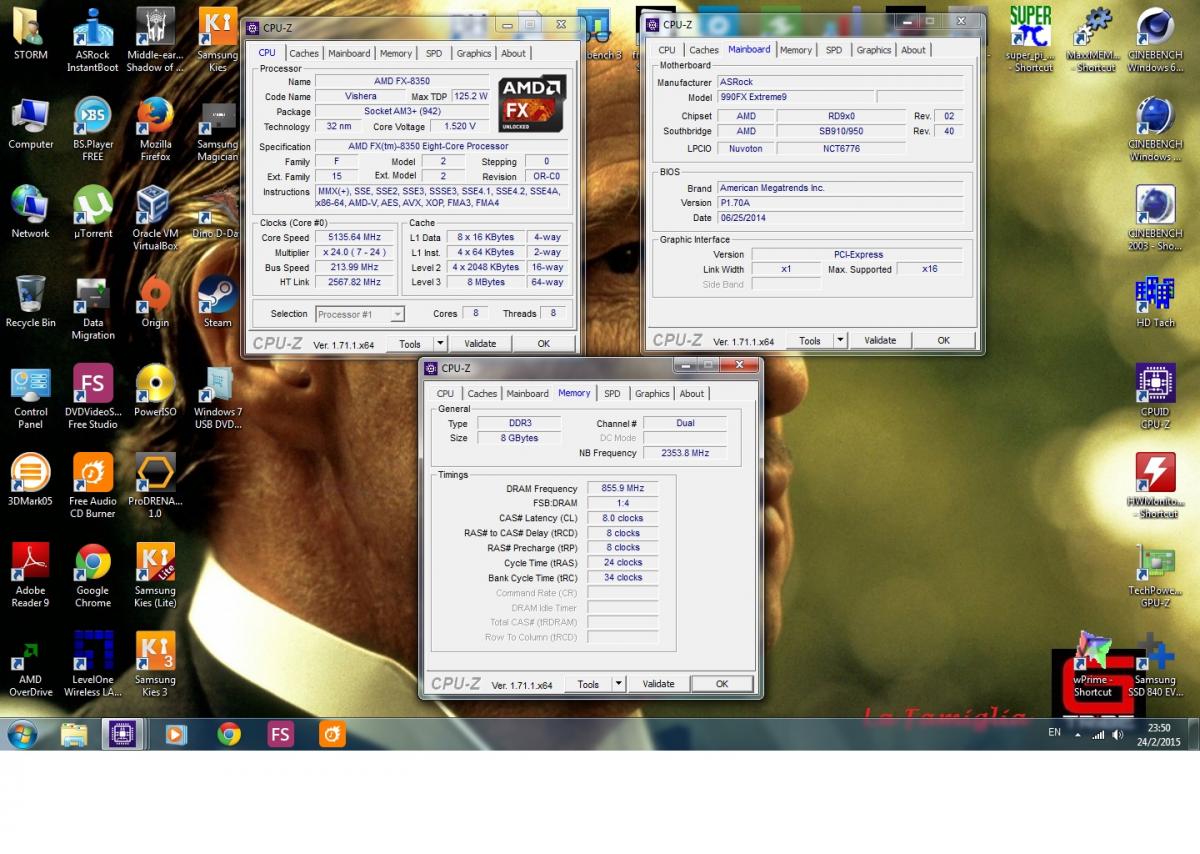Open the wPrime shortcut icon

click(1093, 665)
